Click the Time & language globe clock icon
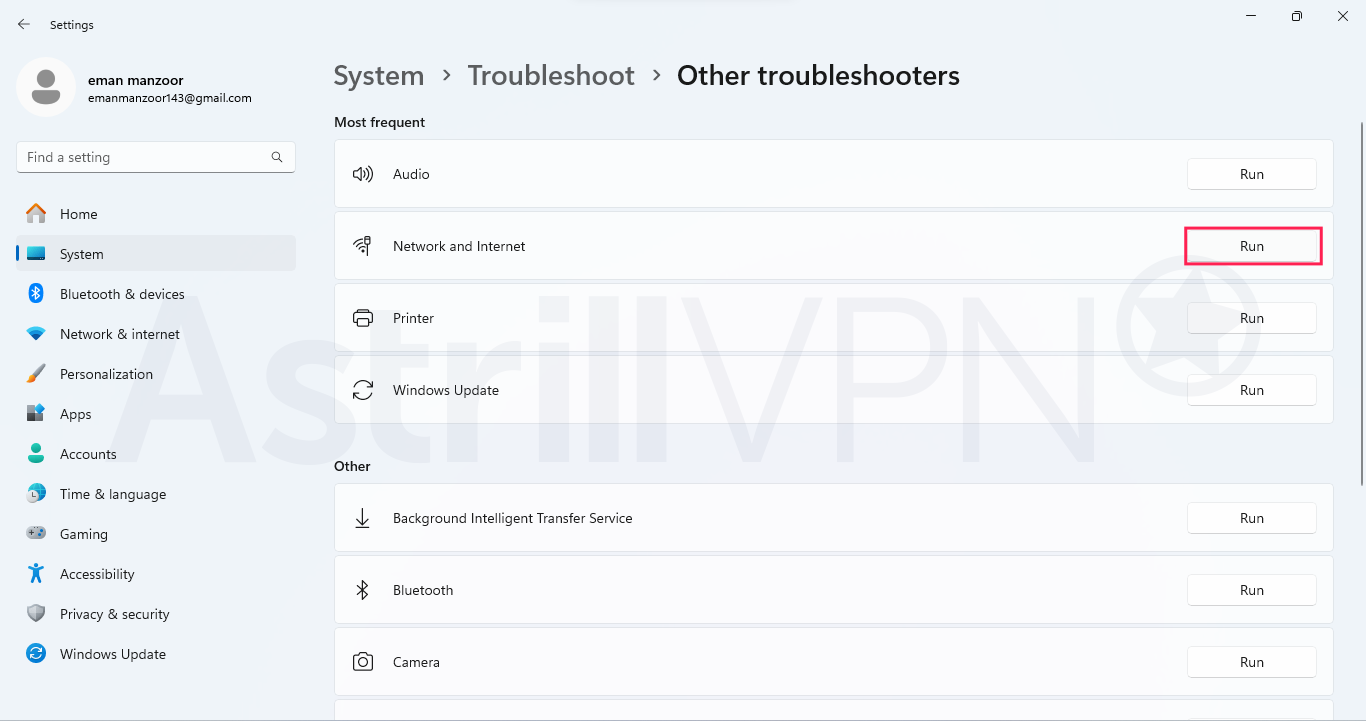 [36, 494]
